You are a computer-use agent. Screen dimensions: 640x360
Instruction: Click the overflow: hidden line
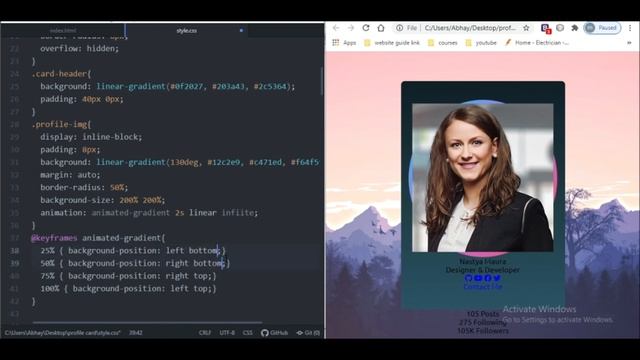click(80, 49)
